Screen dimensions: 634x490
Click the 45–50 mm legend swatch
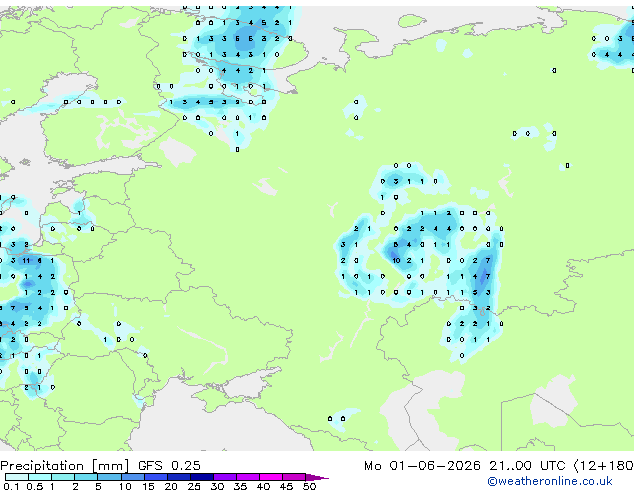(x=294, y=477)
